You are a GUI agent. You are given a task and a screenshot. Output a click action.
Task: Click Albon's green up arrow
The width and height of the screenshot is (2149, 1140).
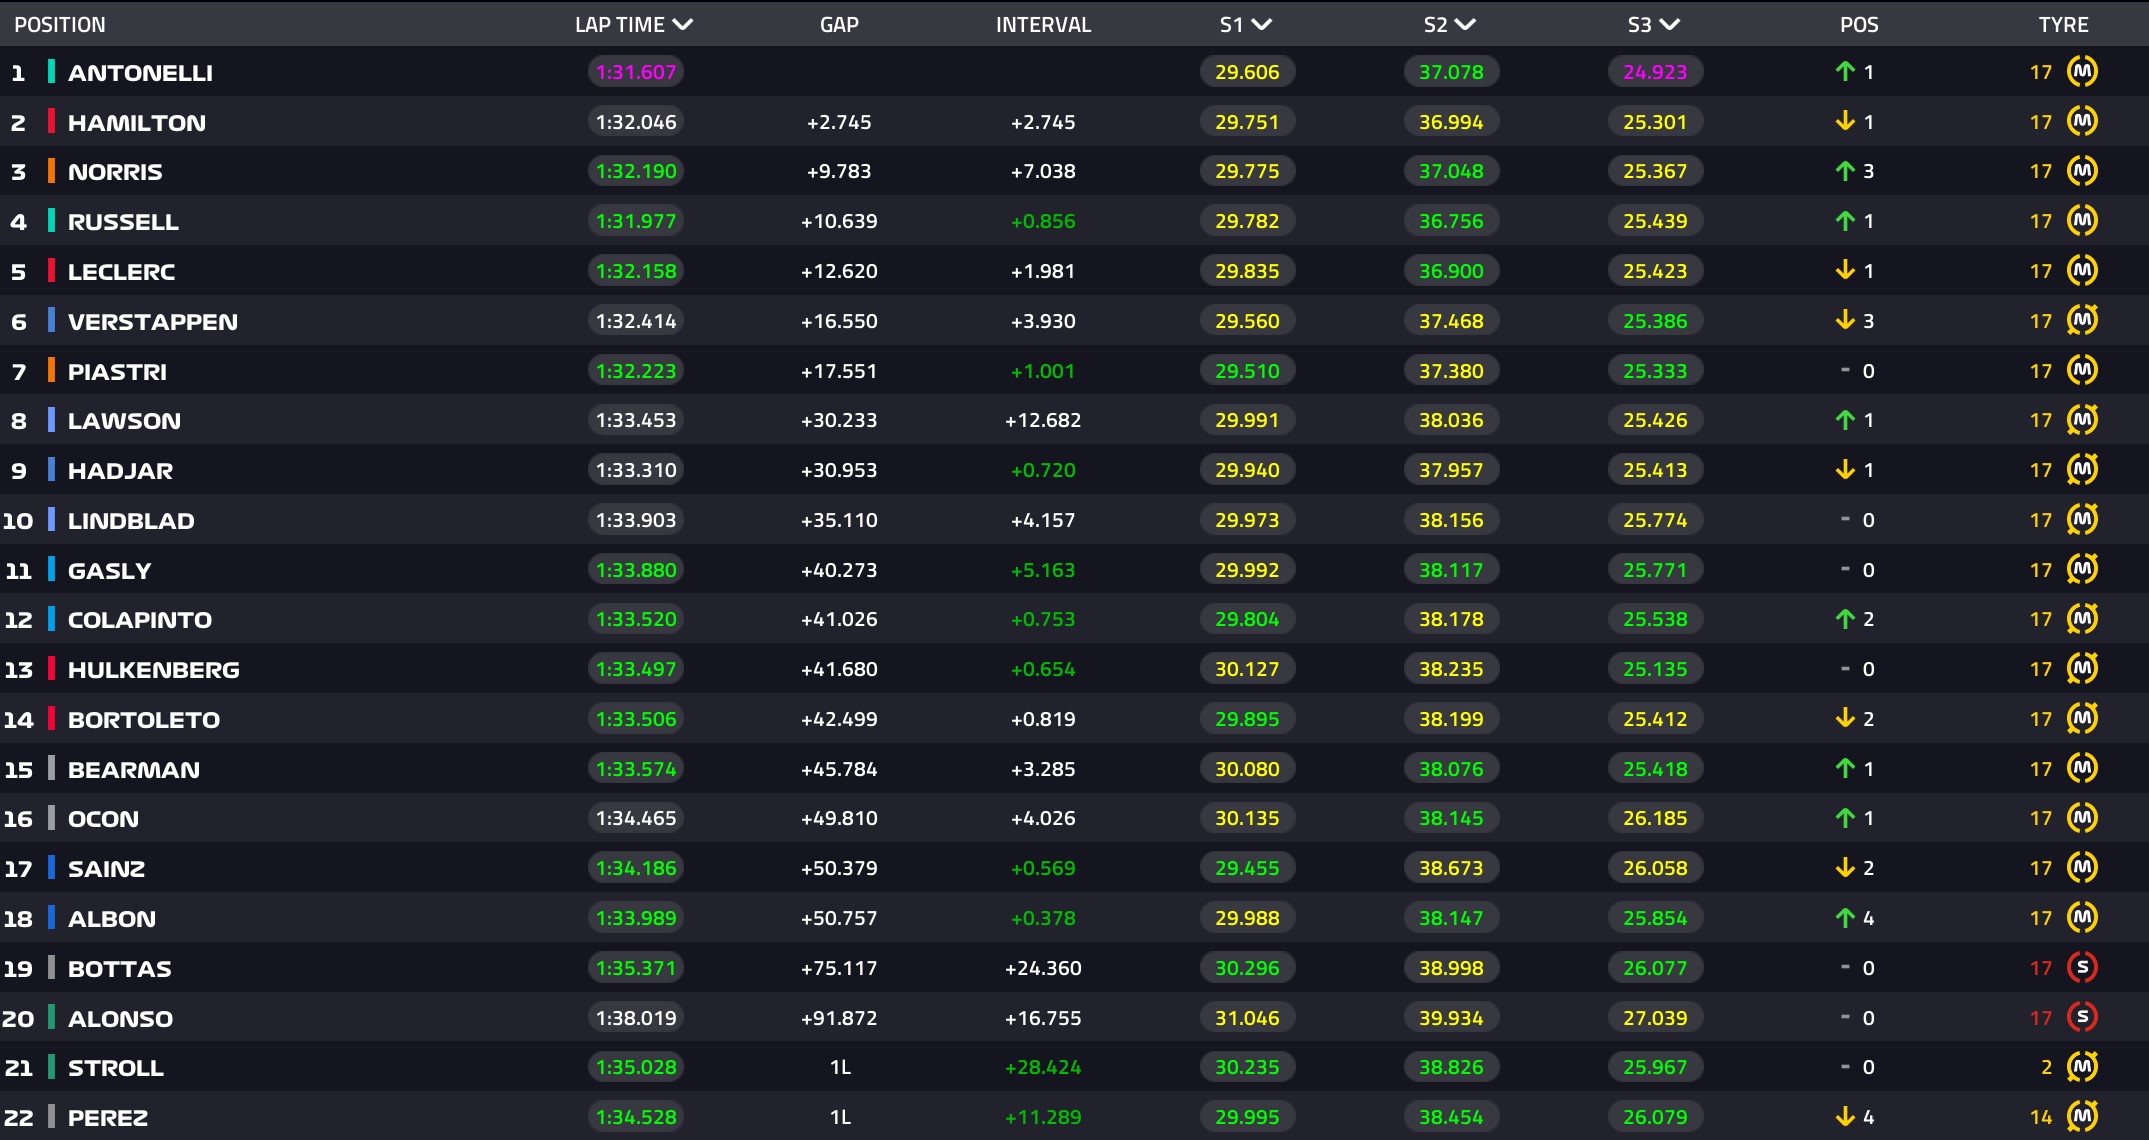point(1845,917)
